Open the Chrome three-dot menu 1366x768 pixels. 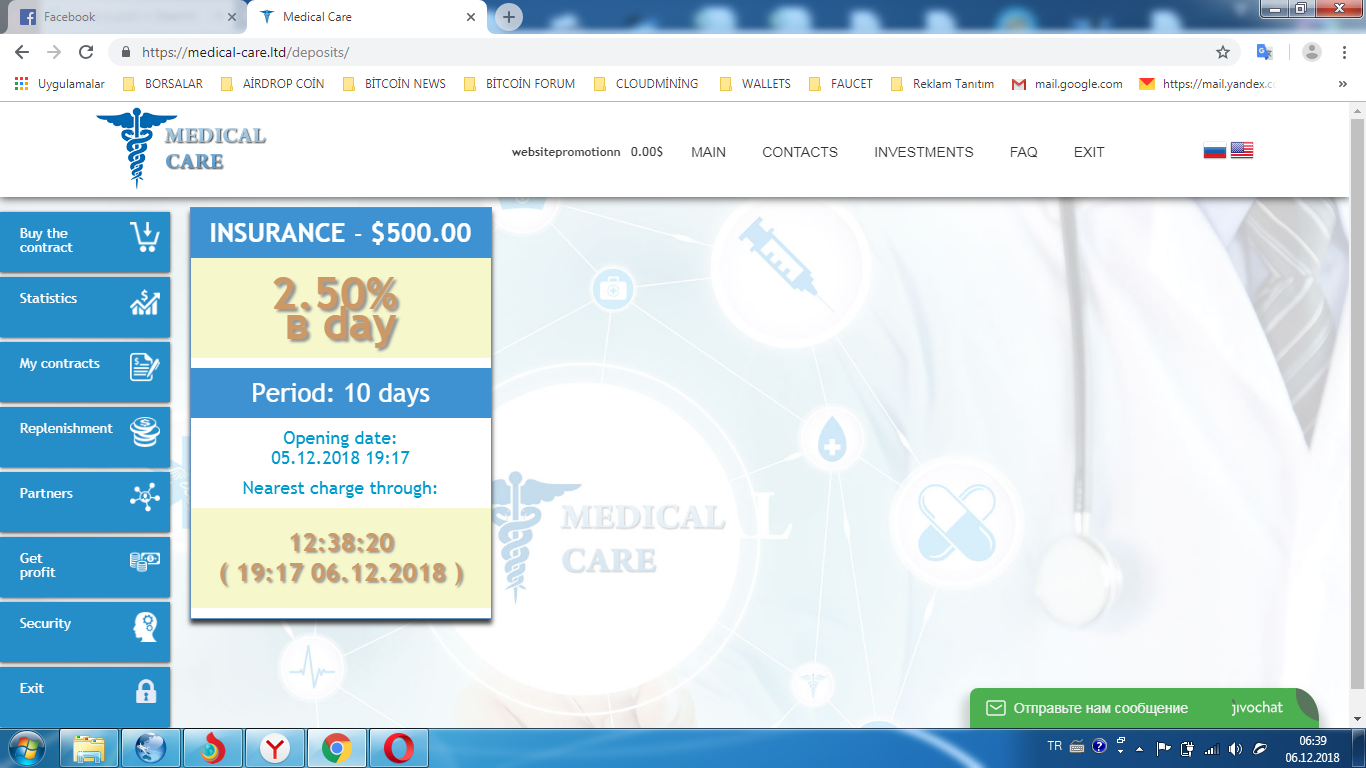[1344, 52]
